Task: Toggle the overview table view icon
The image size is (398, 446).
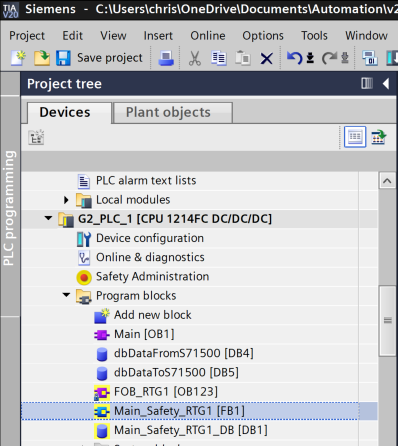Action: (x=355, y=137)
